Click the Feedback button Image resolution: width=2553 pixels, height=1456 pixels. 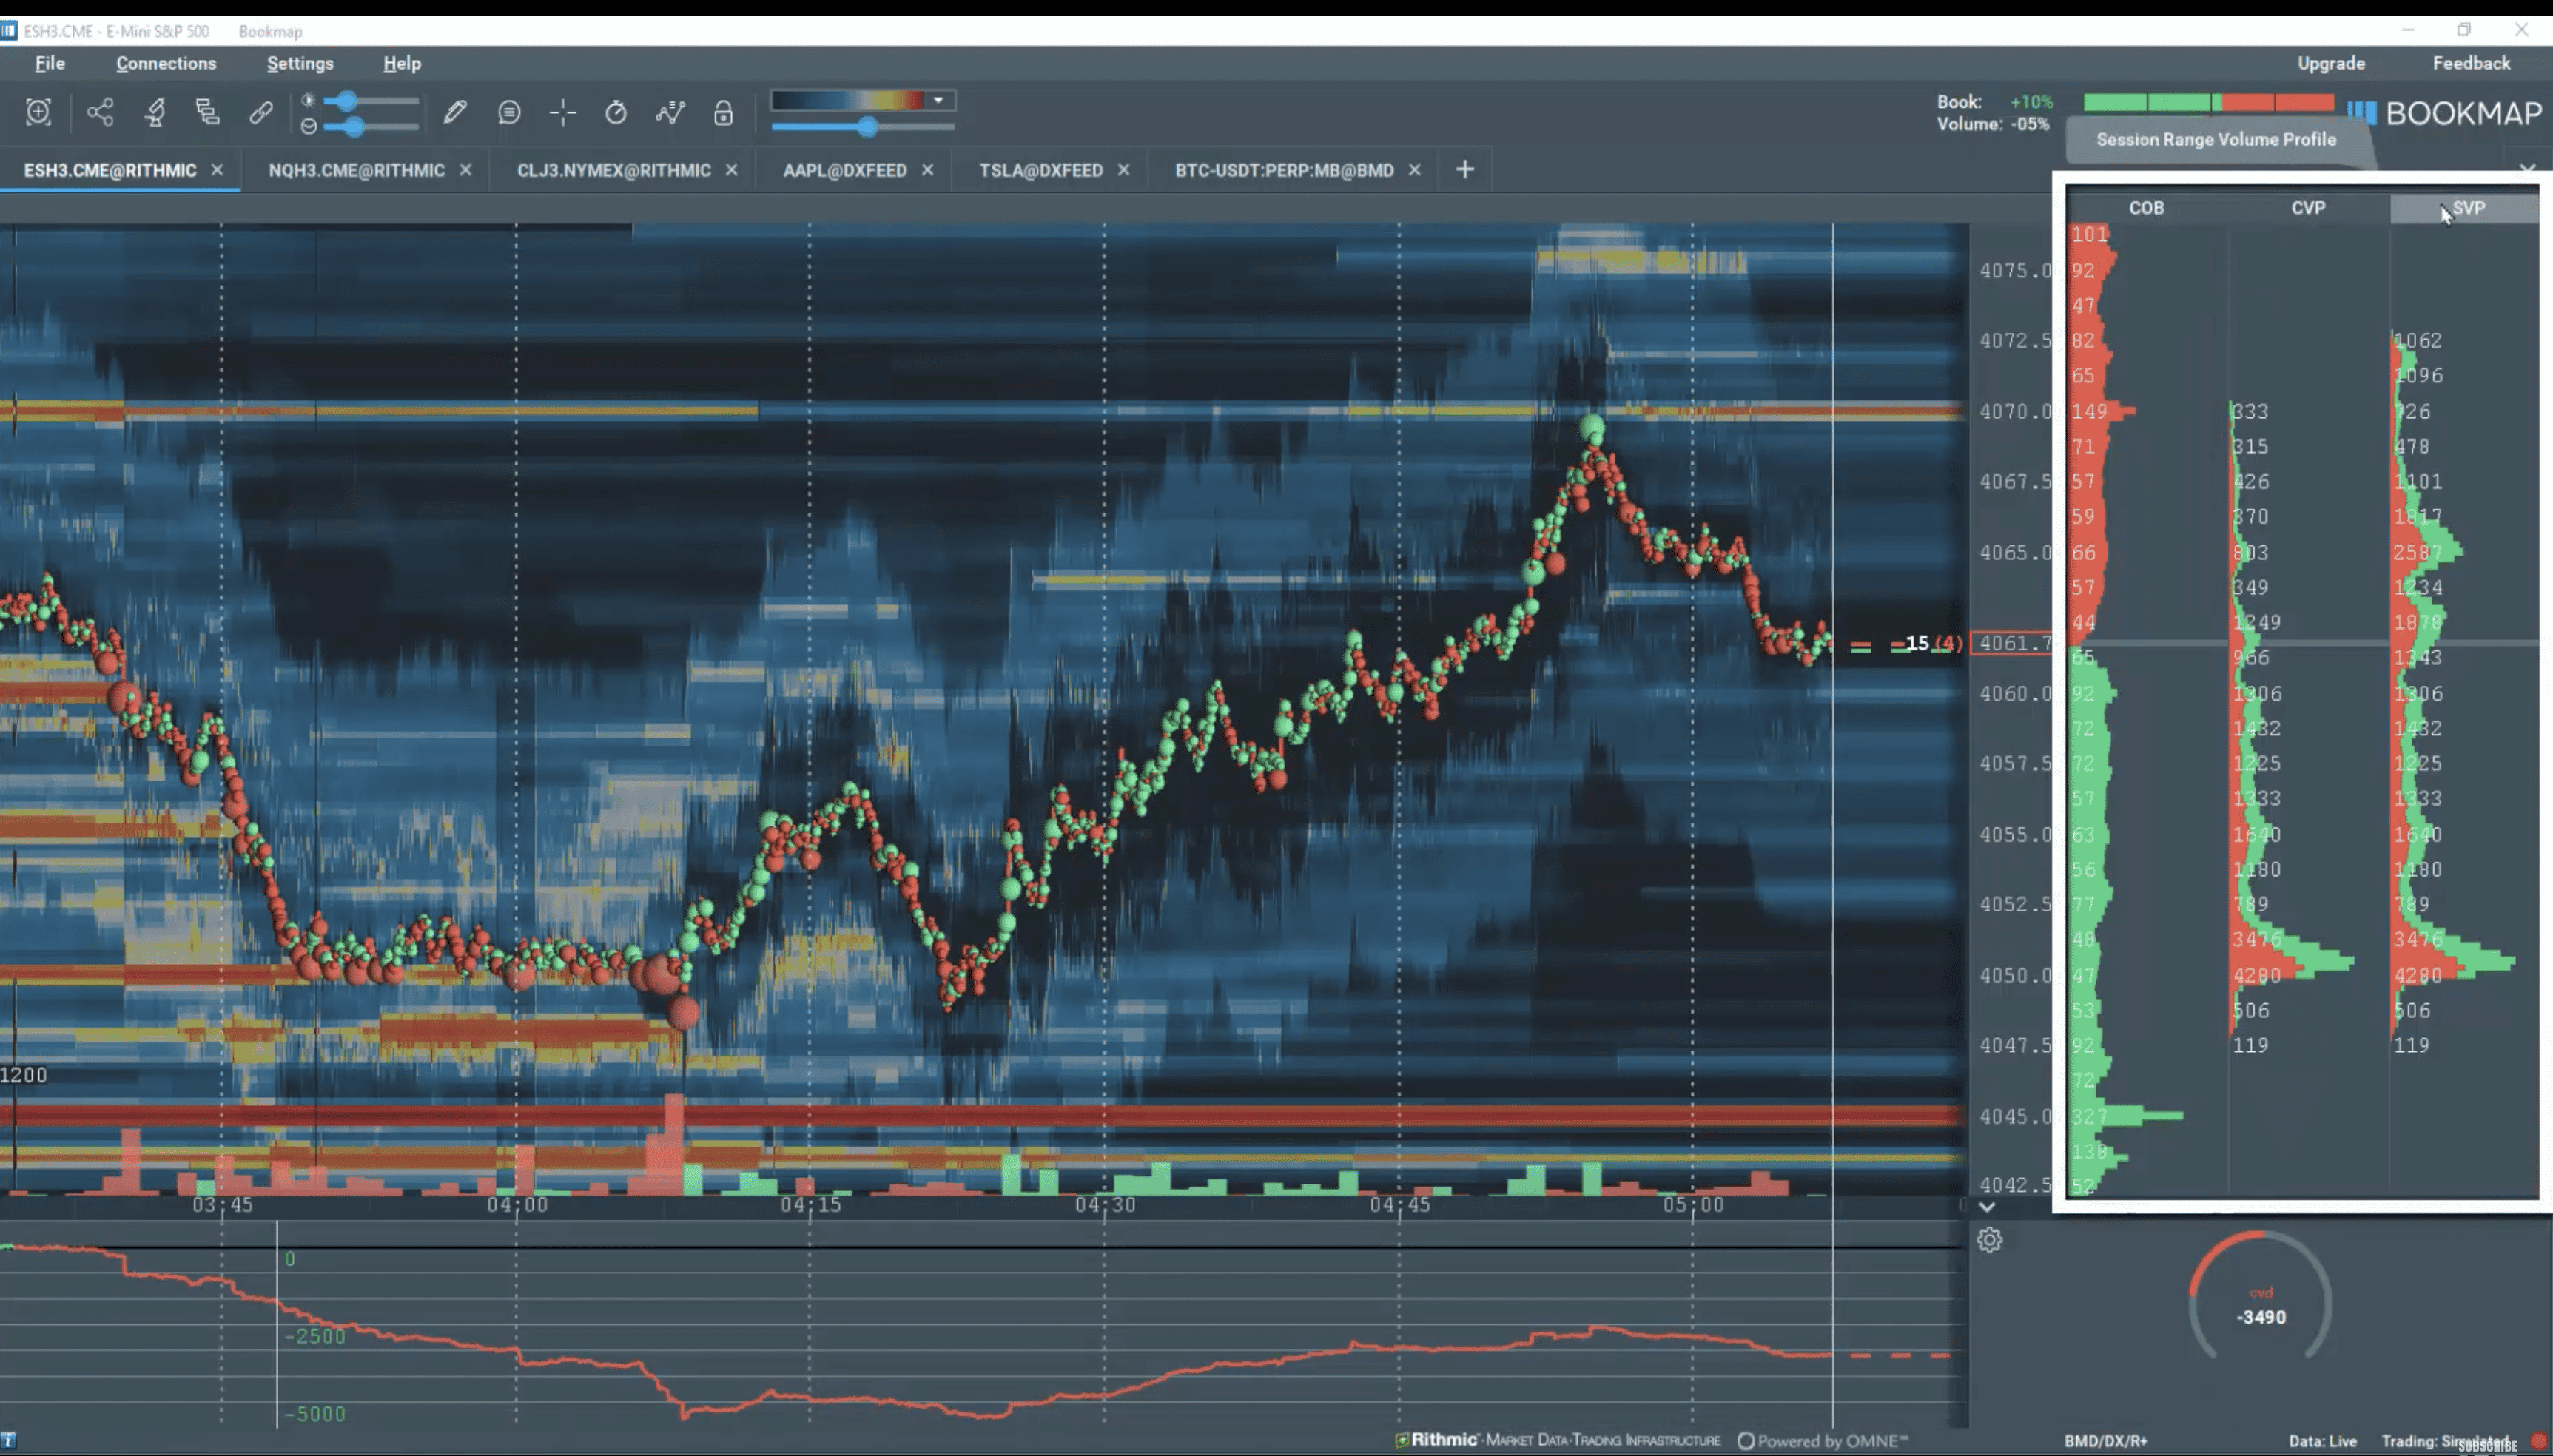pyautogui.click(x=2471, y=63)
